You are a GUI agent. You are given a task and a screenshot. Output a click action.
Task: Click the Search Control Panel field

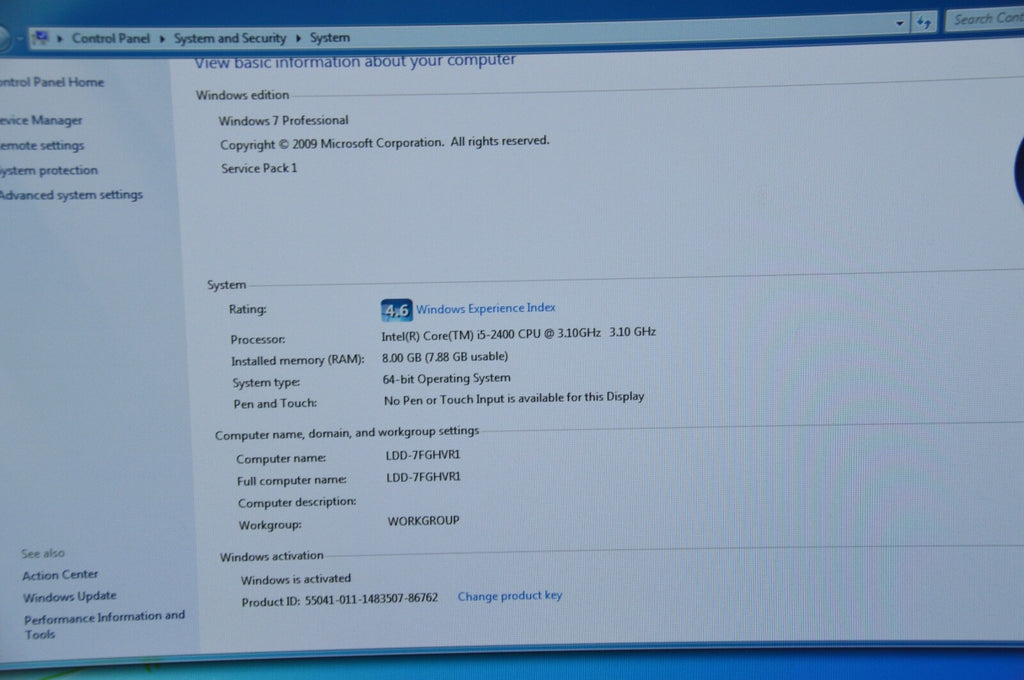pos(985,19)
